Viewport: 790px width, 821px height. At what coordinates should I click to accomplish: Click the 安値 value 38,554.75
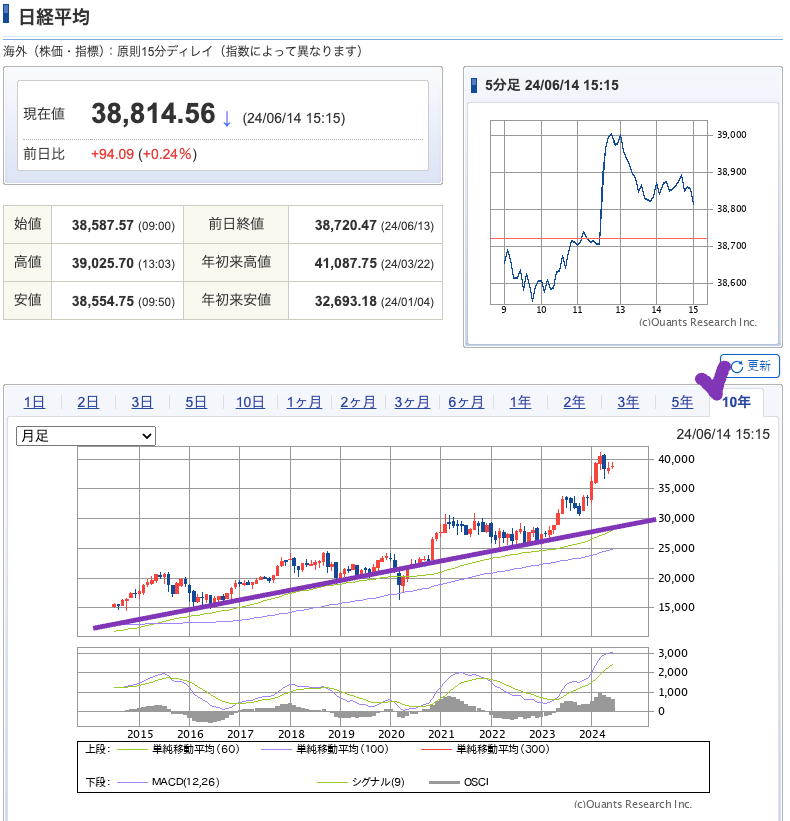pyautogui.click(x=103, y=301)
